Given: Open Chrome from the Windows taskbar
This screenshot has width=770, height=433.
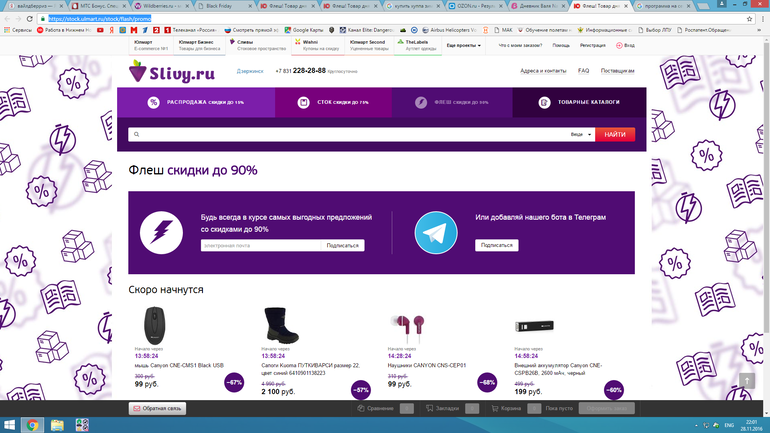Looking at the screenshot, I should coord(32,424).
